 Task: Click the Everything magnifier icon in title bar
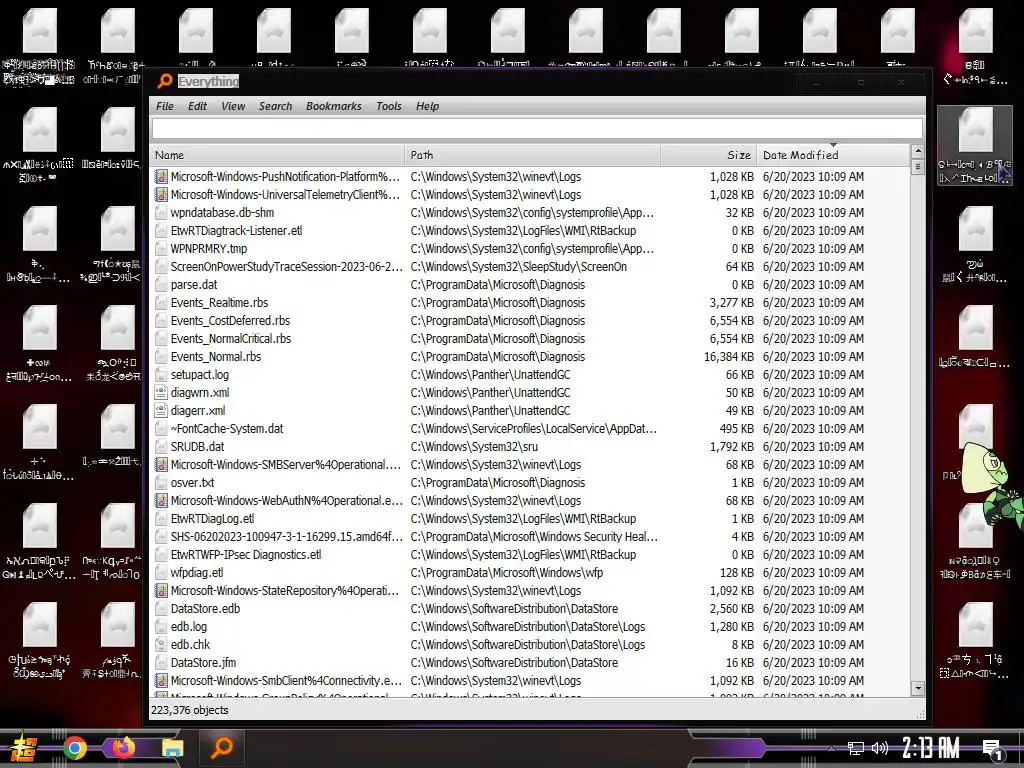point(165,81)
